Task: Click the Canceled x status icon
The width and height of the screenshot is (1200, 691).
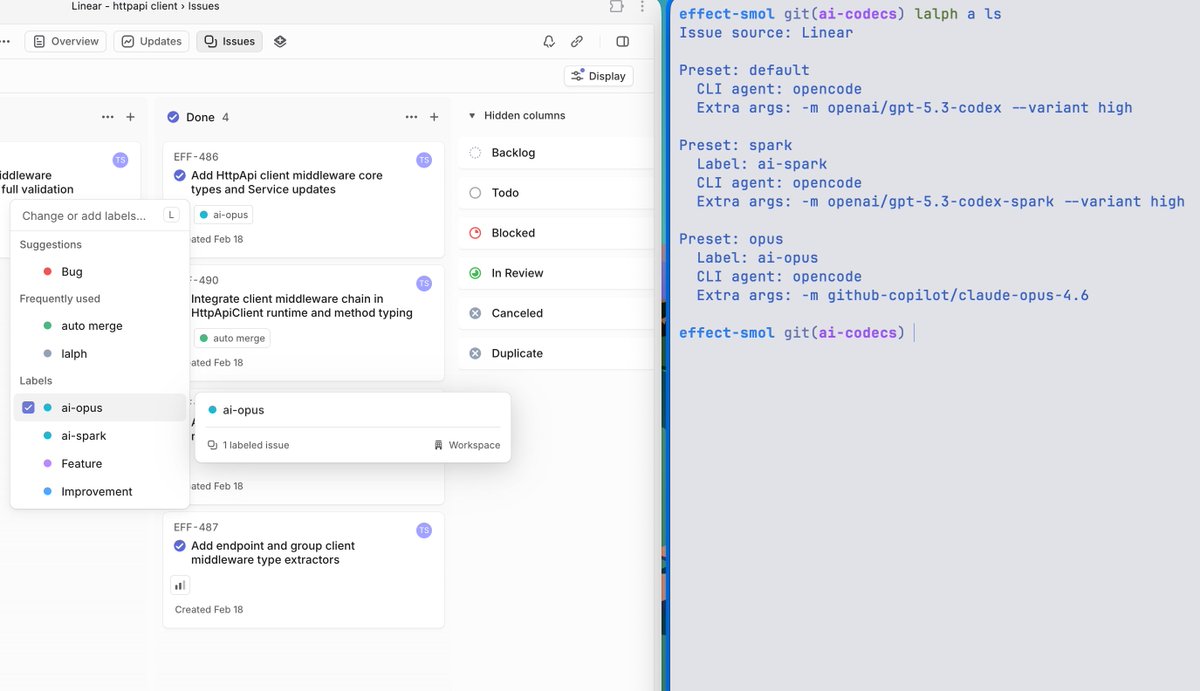Action: [475, 313]
